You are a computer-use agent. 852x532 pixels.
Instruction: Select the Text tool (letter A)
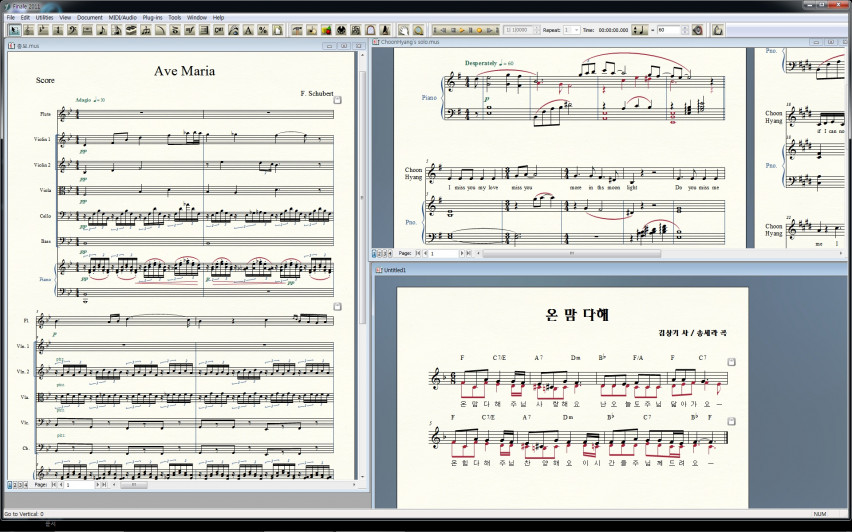click(x=248, y=30)
